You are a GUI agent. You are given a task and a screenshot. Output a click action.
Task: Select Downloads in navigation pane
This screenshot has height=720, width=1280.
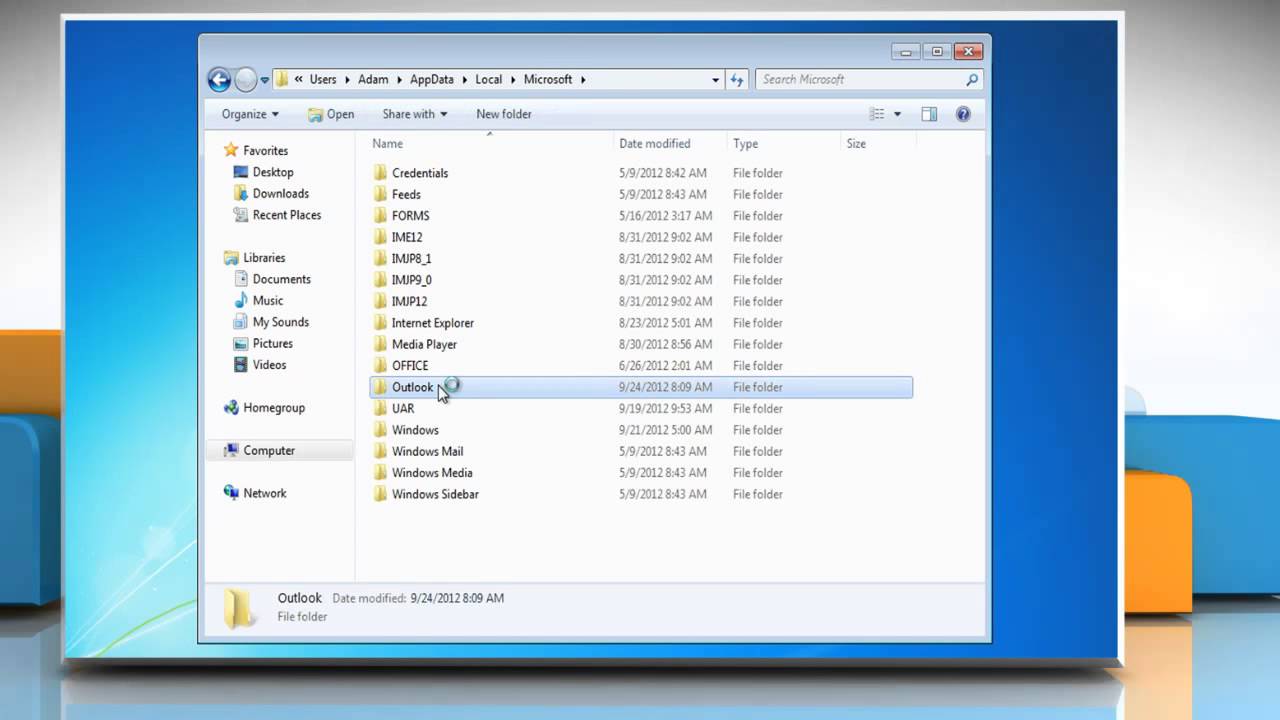[280, 193]
